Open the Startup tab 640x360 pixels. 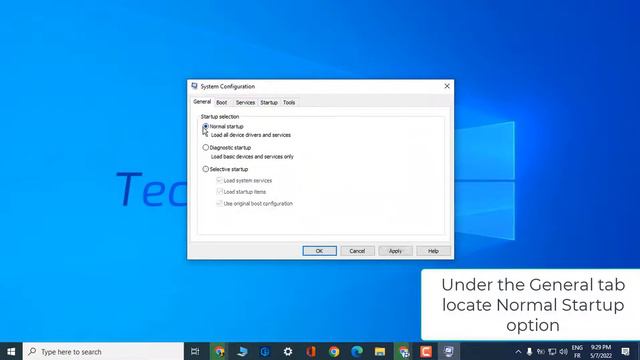(269, 102)
